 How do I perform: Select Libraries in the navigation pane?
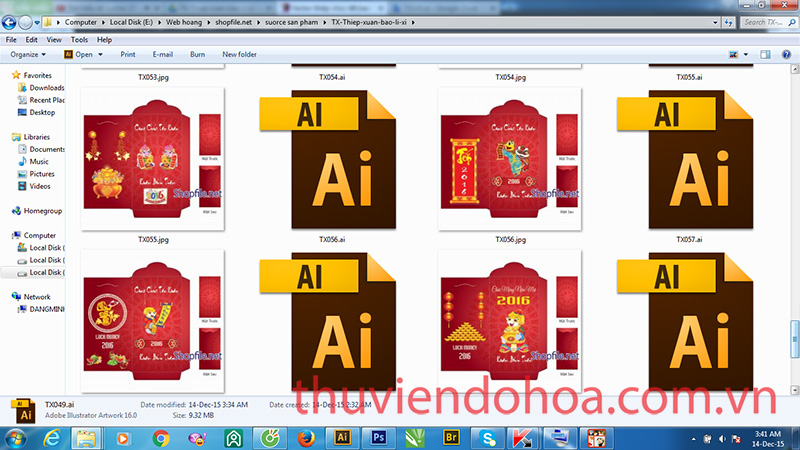click(x=31, y=137)
